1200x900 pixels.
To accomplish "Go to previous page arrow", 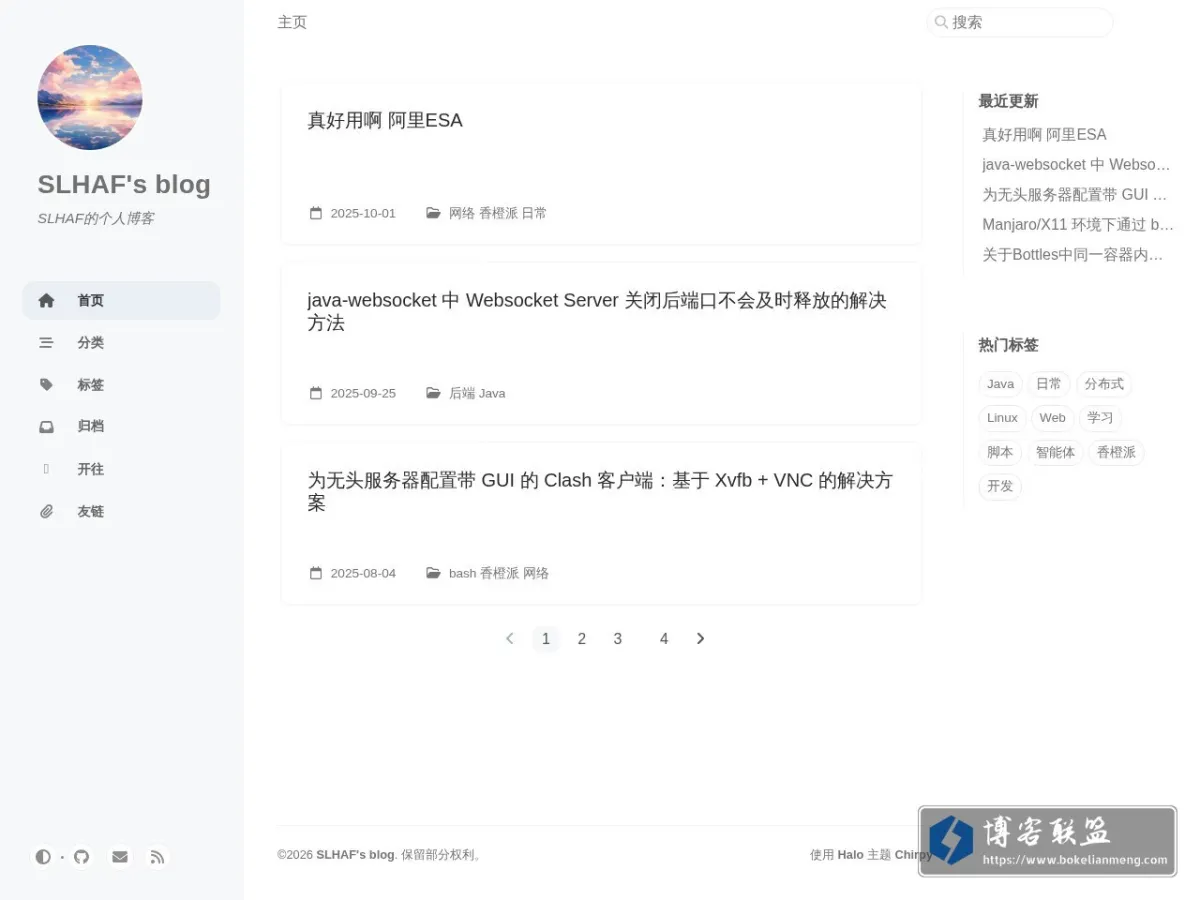I will (510, 638).
